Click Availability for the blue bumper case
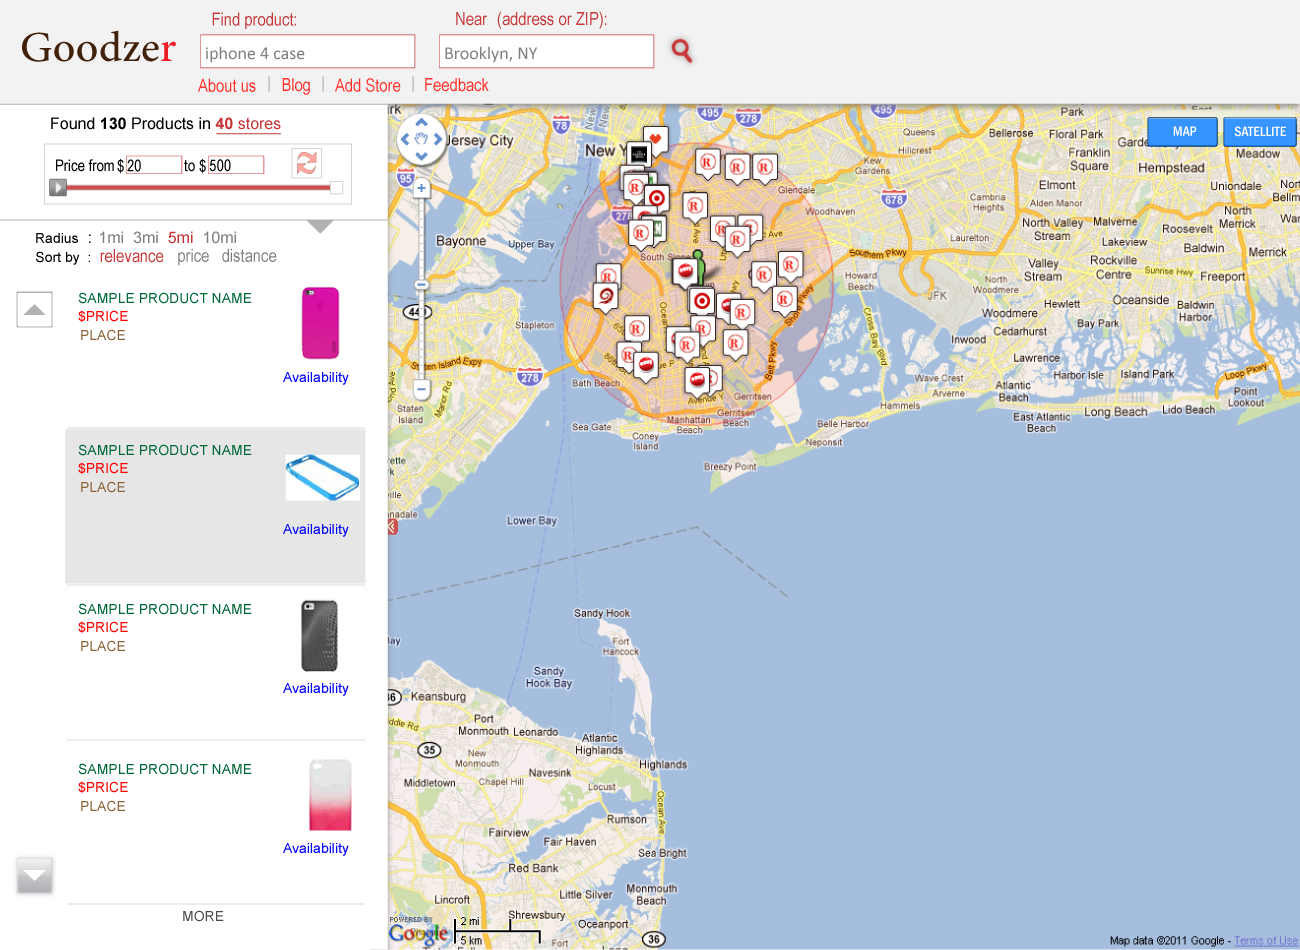Image resolution: width=1300 pixels, height=950 pixels. point(316,529)
